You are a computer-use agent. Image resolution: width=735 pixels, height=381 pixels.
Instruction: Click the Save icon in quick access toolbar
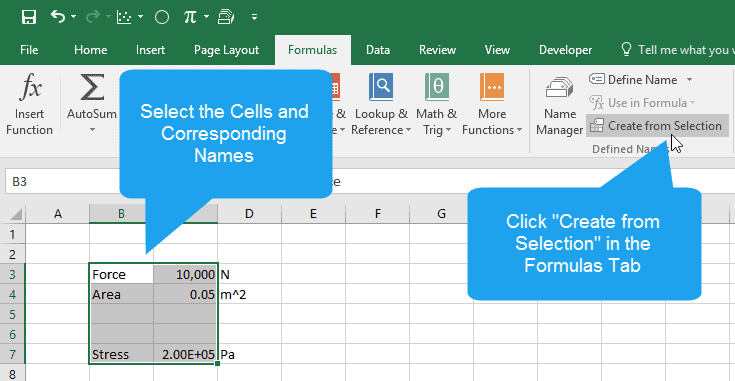point(29,17)
